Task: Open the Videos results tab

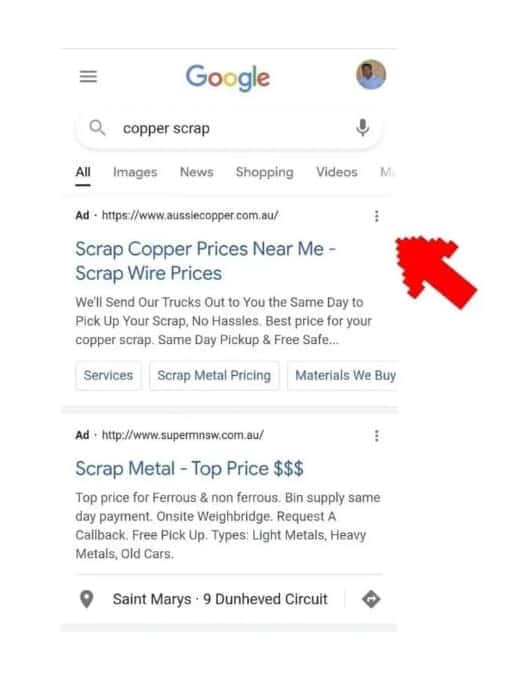Action: coord(337,172)
